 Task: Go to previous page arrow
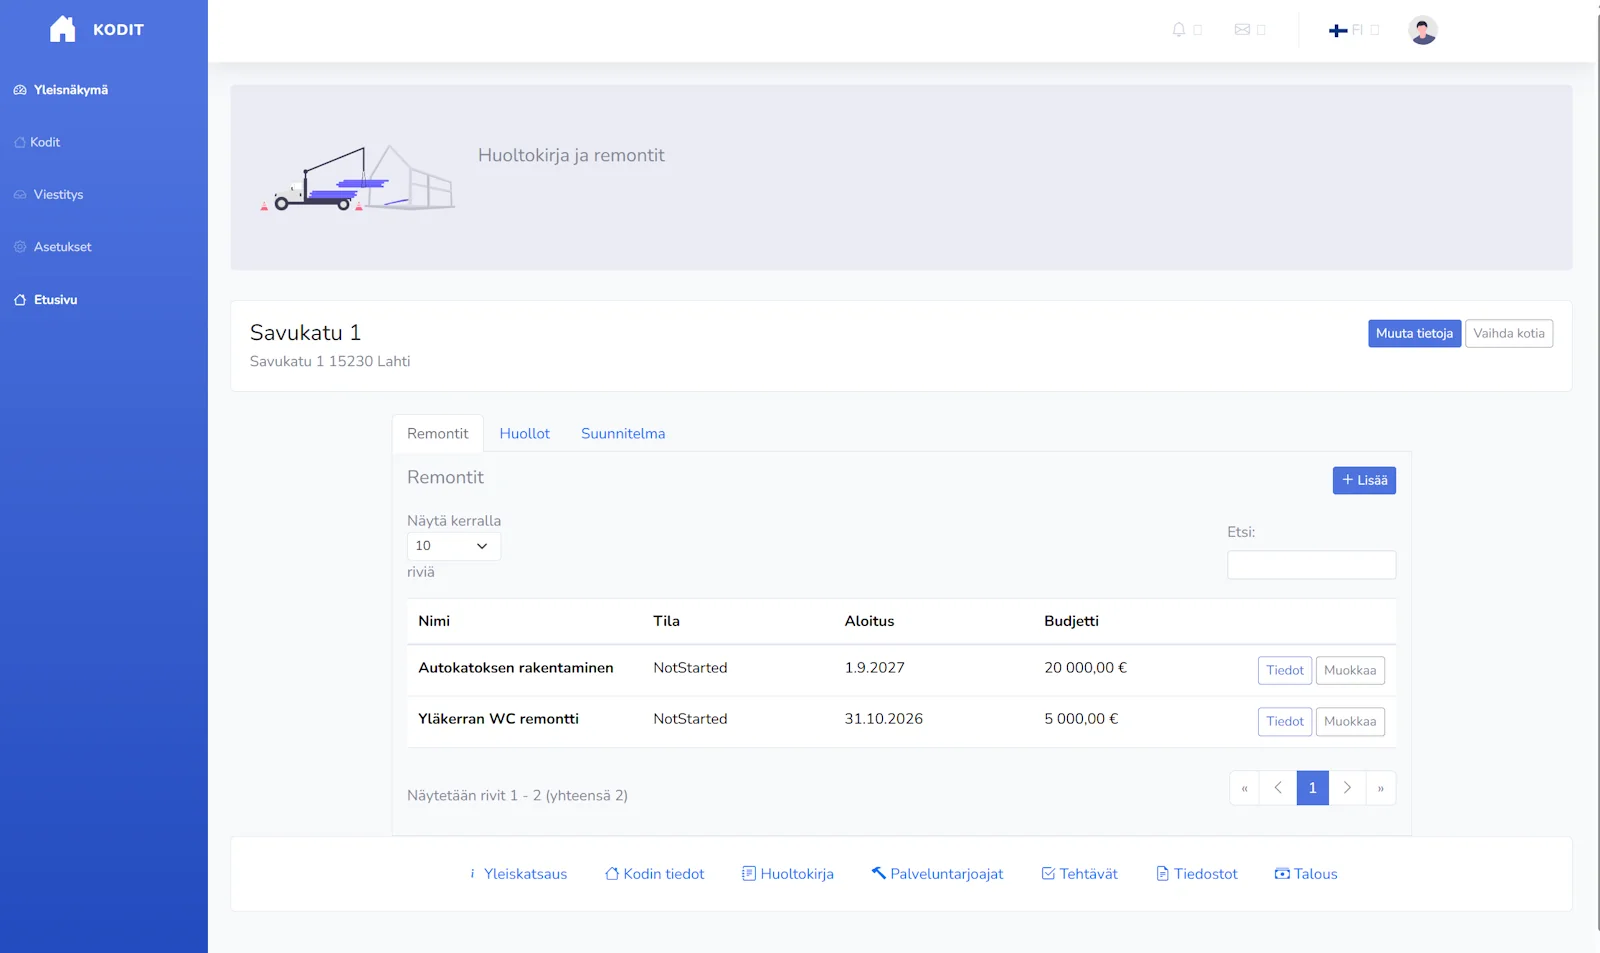click(1278, 788)
